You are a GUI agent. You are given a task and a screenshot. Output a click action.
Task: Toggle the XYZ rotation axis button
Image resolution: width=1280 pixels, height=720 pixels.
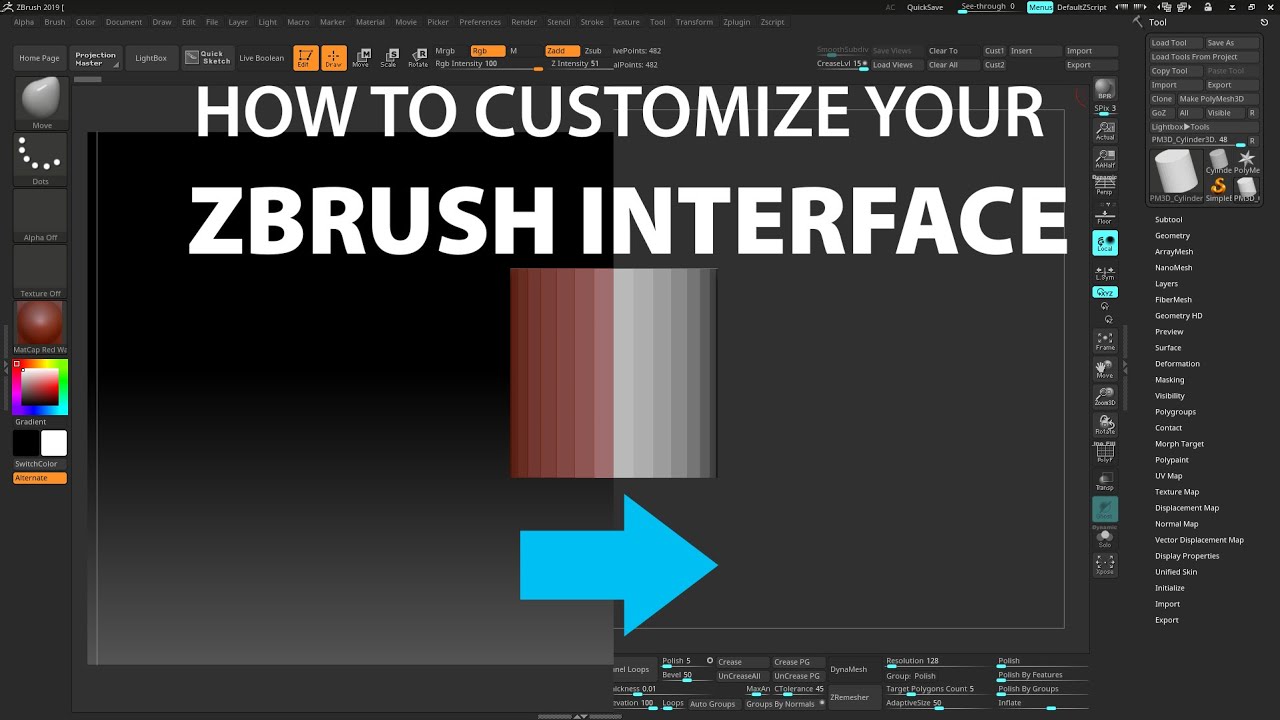[x=1105, y=292]
